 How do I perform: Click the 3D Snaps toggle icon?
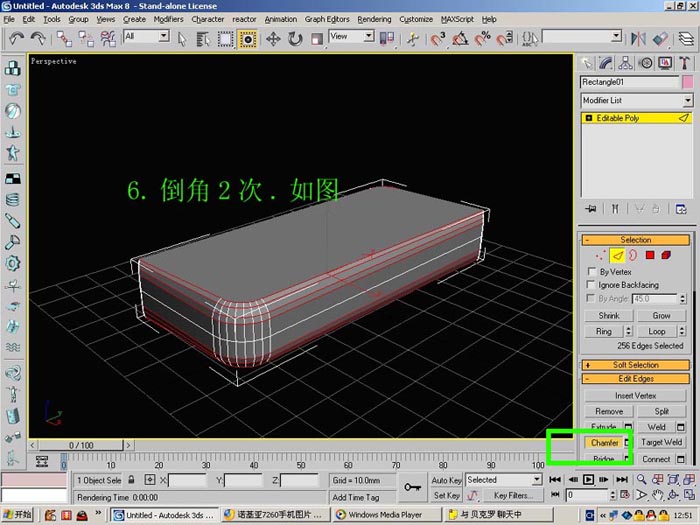click(438, 39)
